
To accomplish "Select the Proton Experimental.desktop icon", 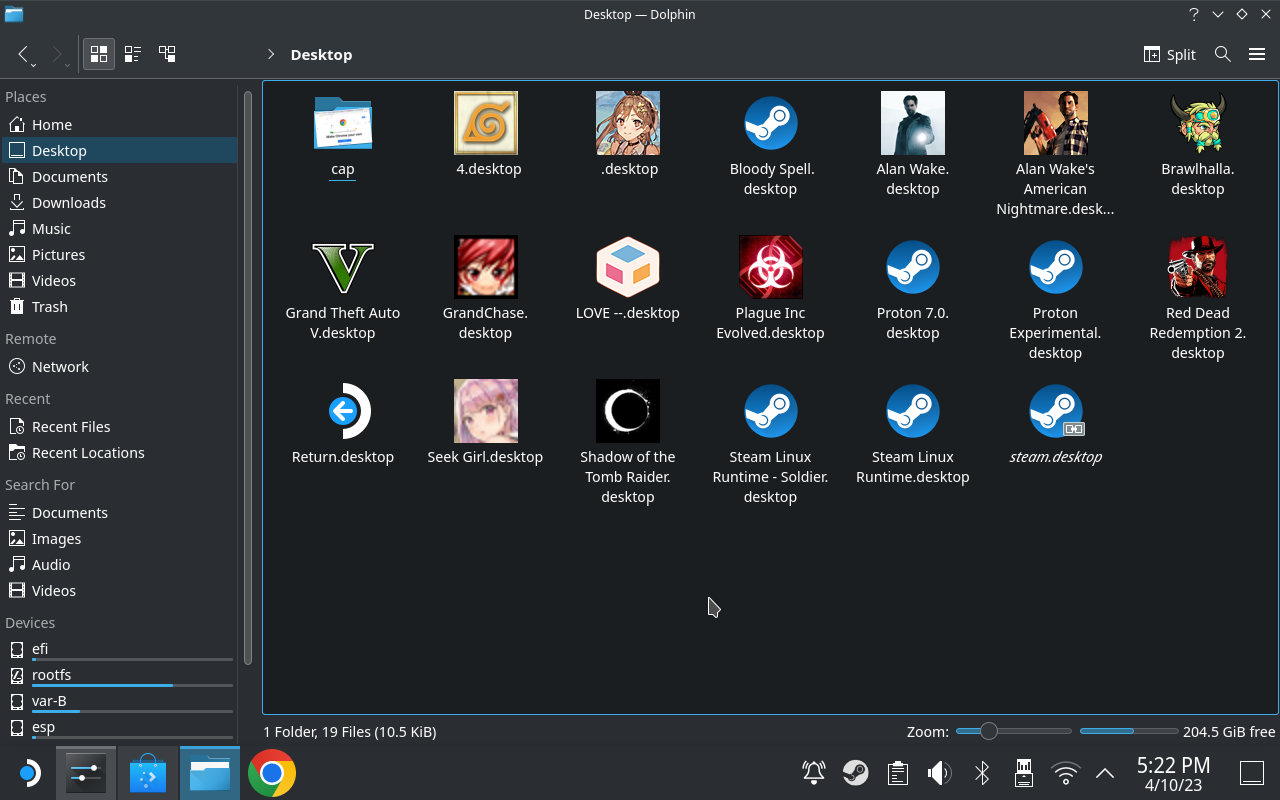I will [x=1055, y=267].
